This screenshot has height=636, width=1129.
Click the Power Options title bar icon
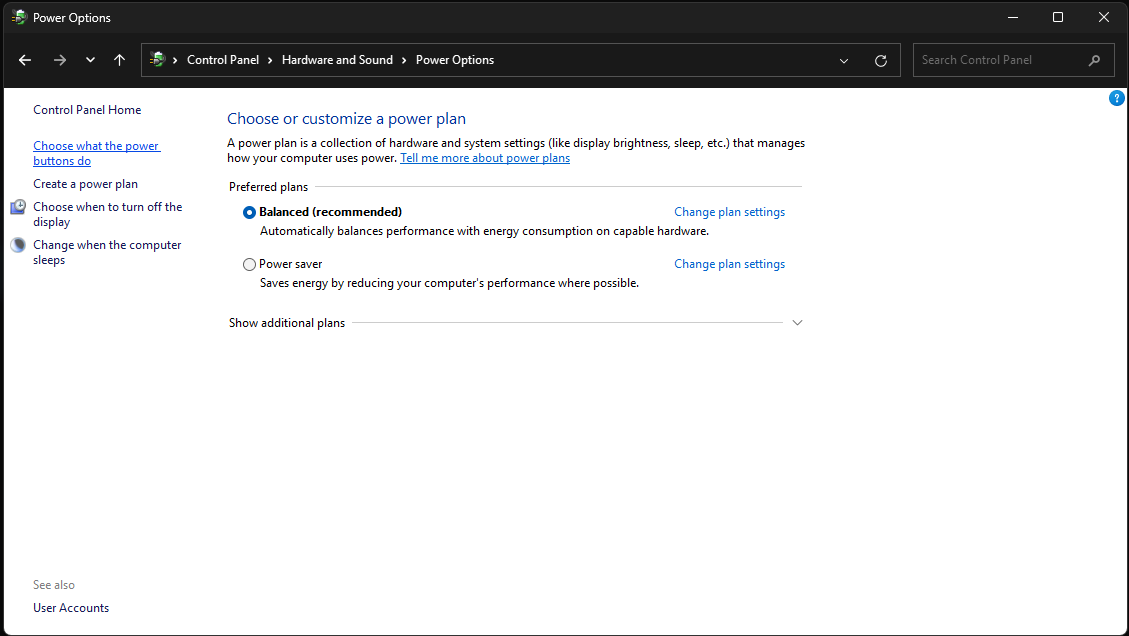coord(19,17)
